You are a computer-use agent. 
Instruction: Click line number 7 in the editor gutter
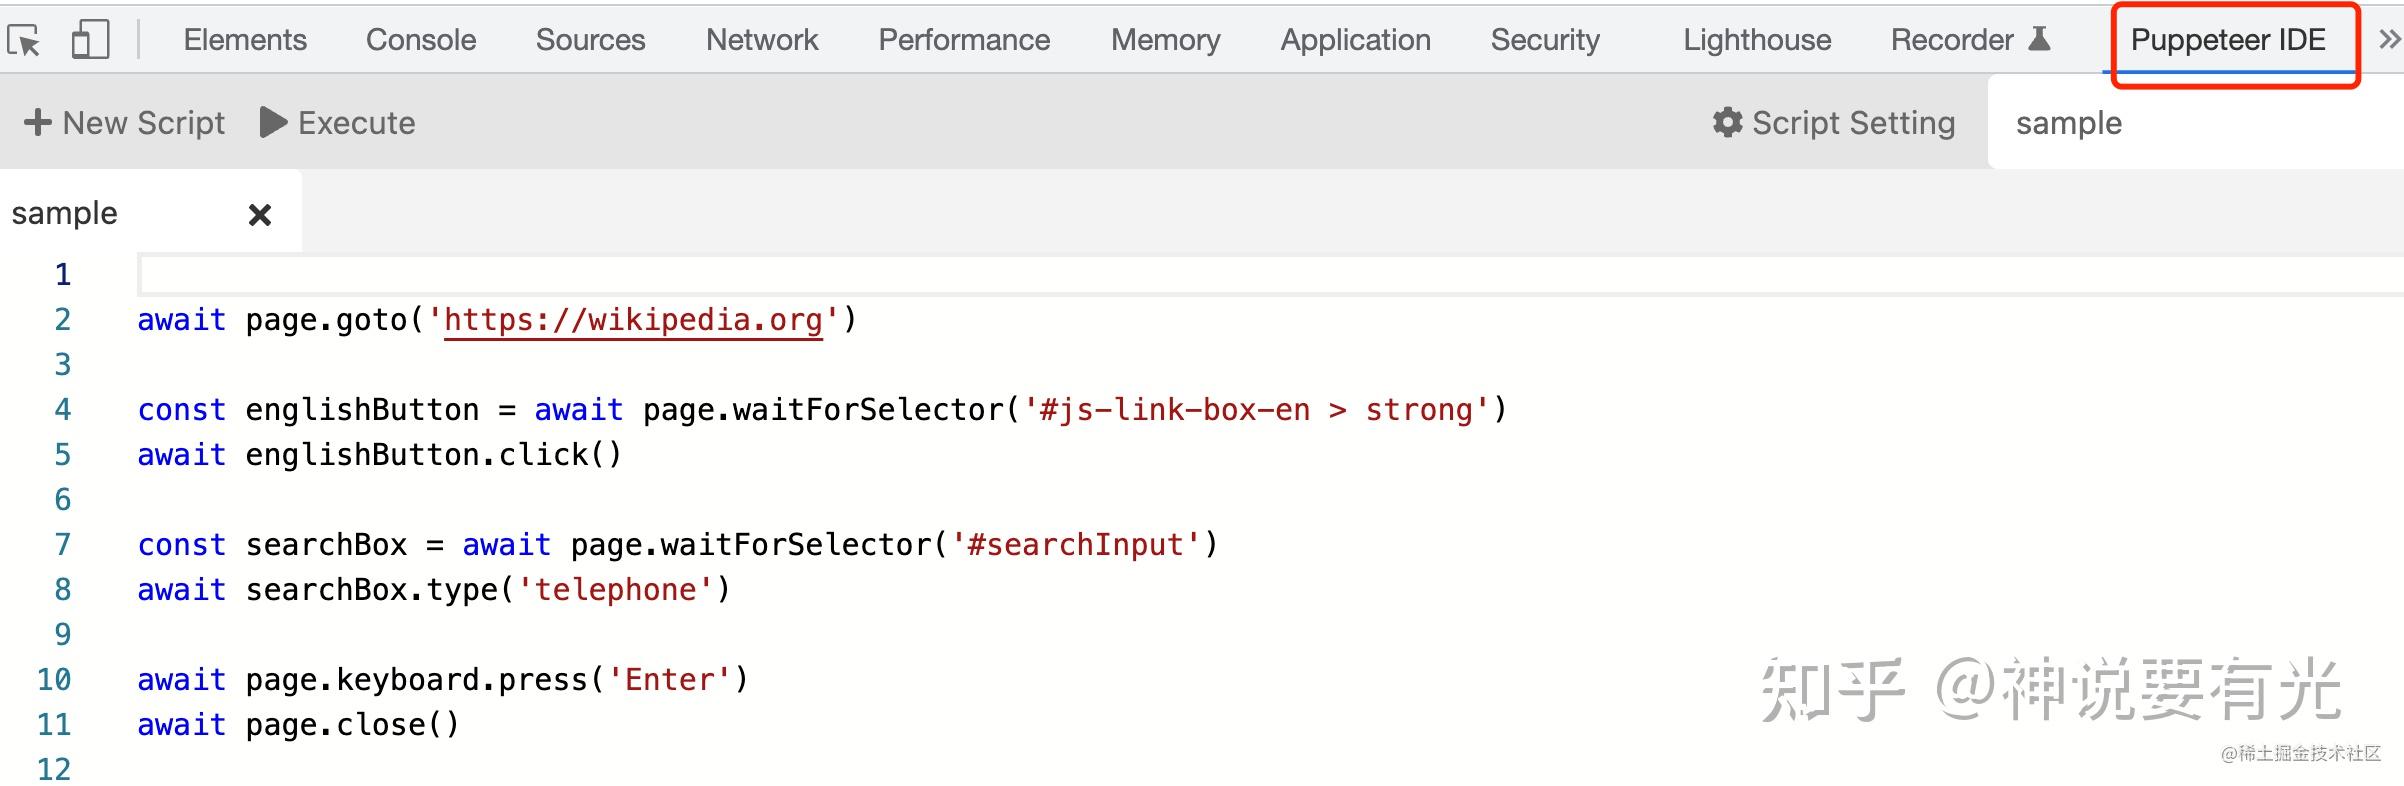(x=62, y=544)
